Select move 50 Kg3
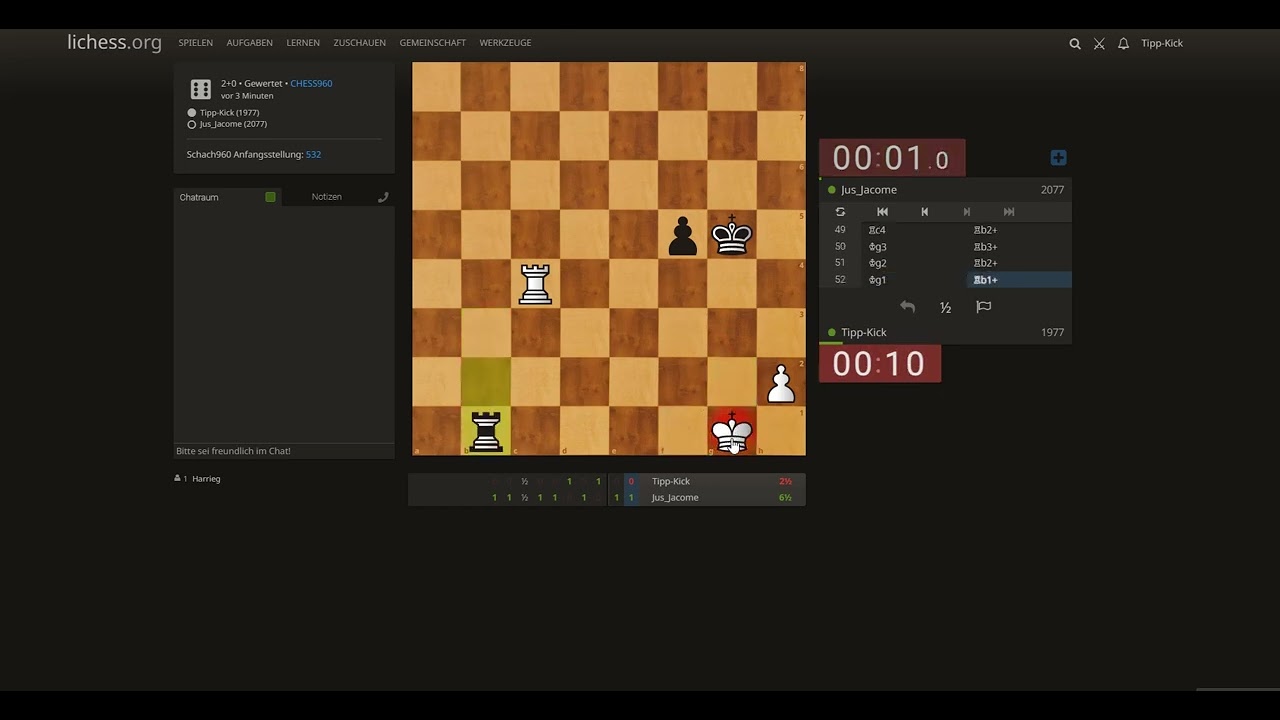1280x720 pixels. coord(914,247)
